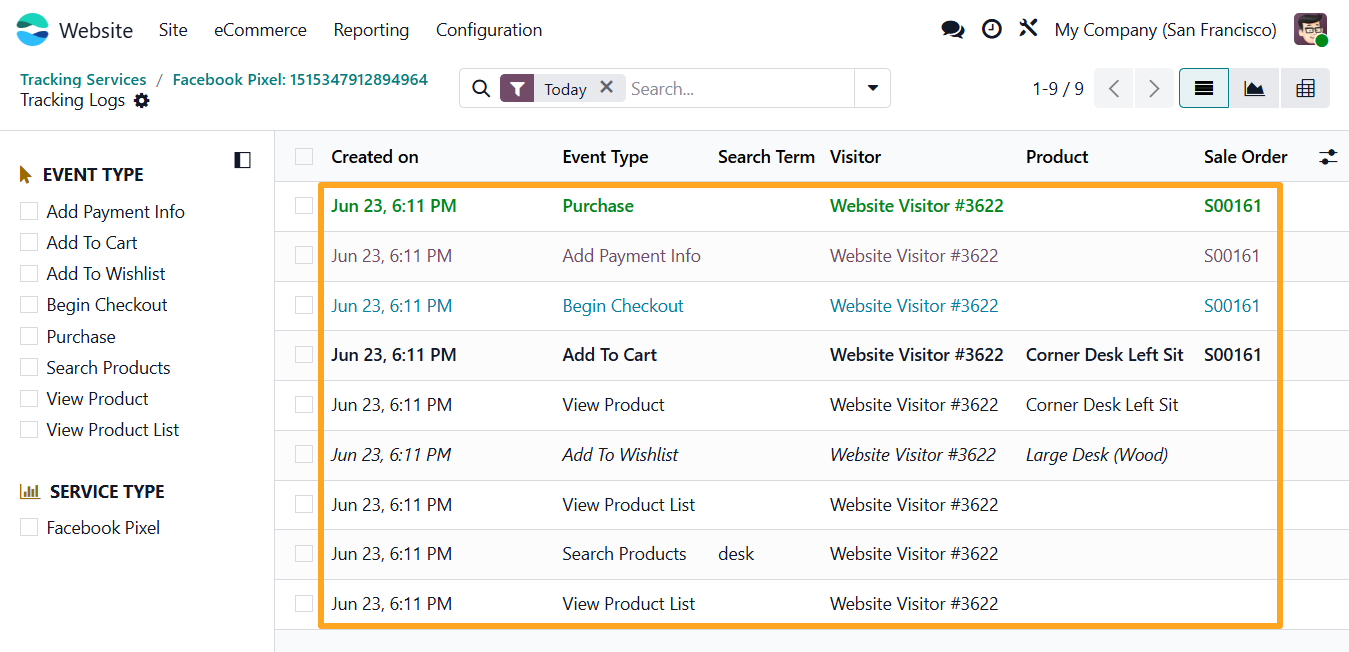Check View Product List event filter
Image resolution: width=1349 pixels, height=652 pixels.
tap(29, 430)
